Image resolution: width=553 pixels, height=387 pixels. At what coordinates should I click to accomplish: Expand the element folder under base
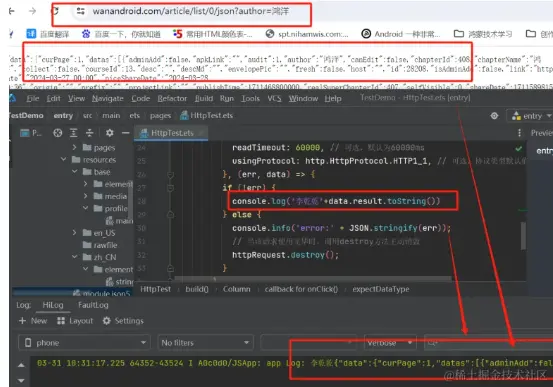coord(86,184)
